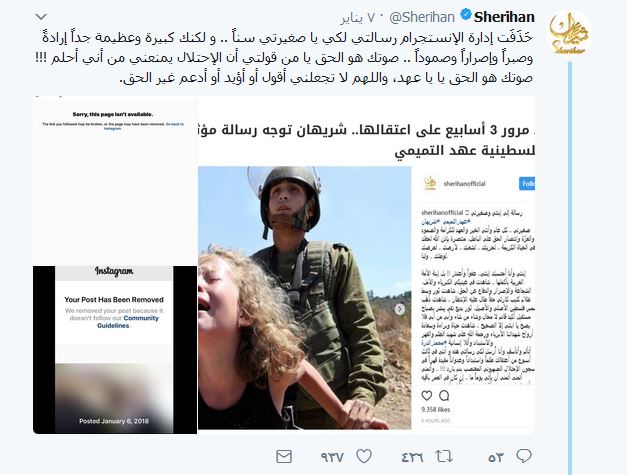The image size is (627, 475).
Task: Click the reply speech bubble icon
Action: (x=523, y=456)
